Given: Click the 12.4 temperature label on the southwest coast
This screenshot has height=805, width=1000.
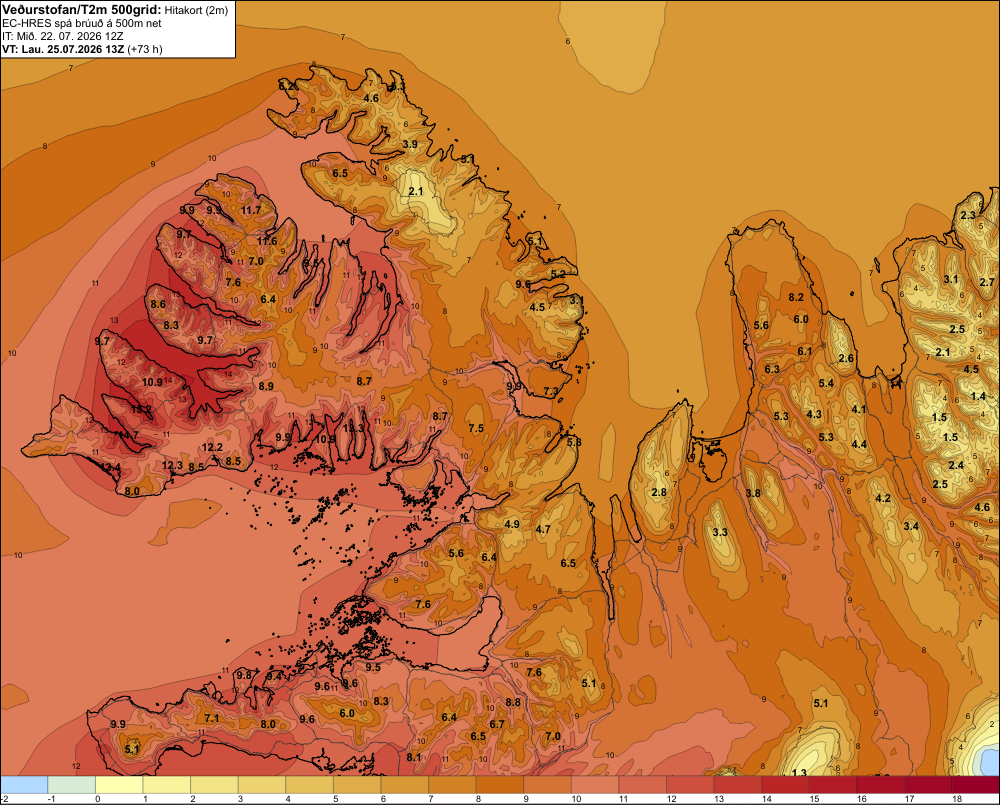Looking at the screenshot, I should pos(110,468).
